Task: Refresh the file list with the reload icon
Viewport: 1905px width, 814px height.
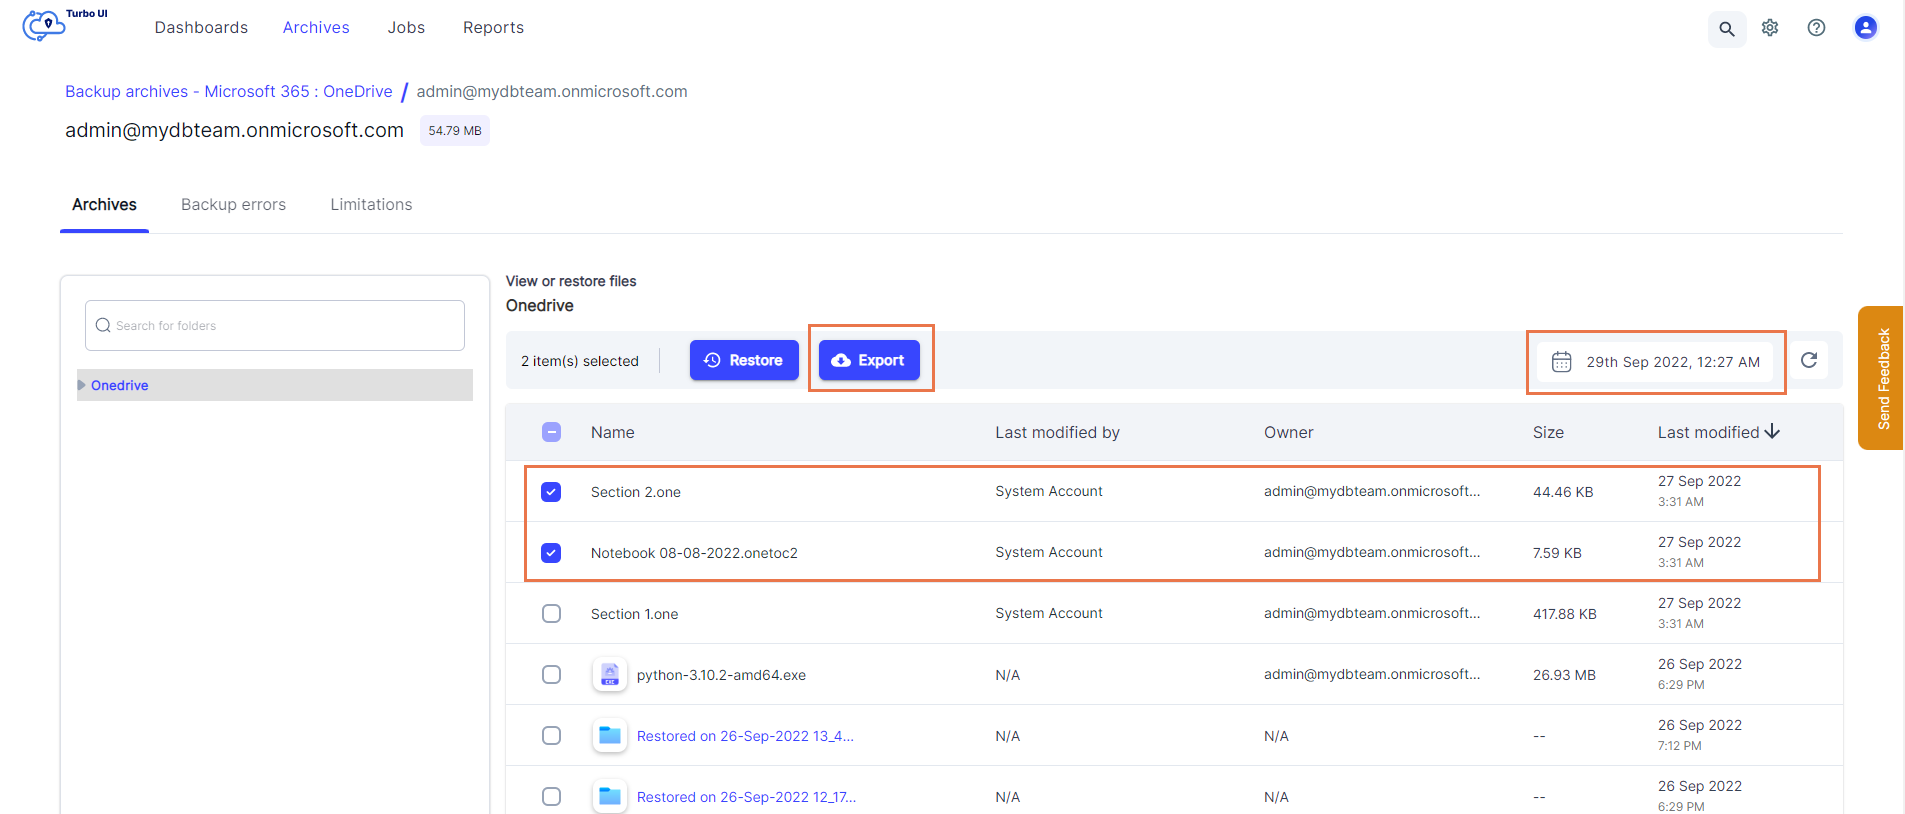Action: pyautogui.click(x=1809, y=360)
